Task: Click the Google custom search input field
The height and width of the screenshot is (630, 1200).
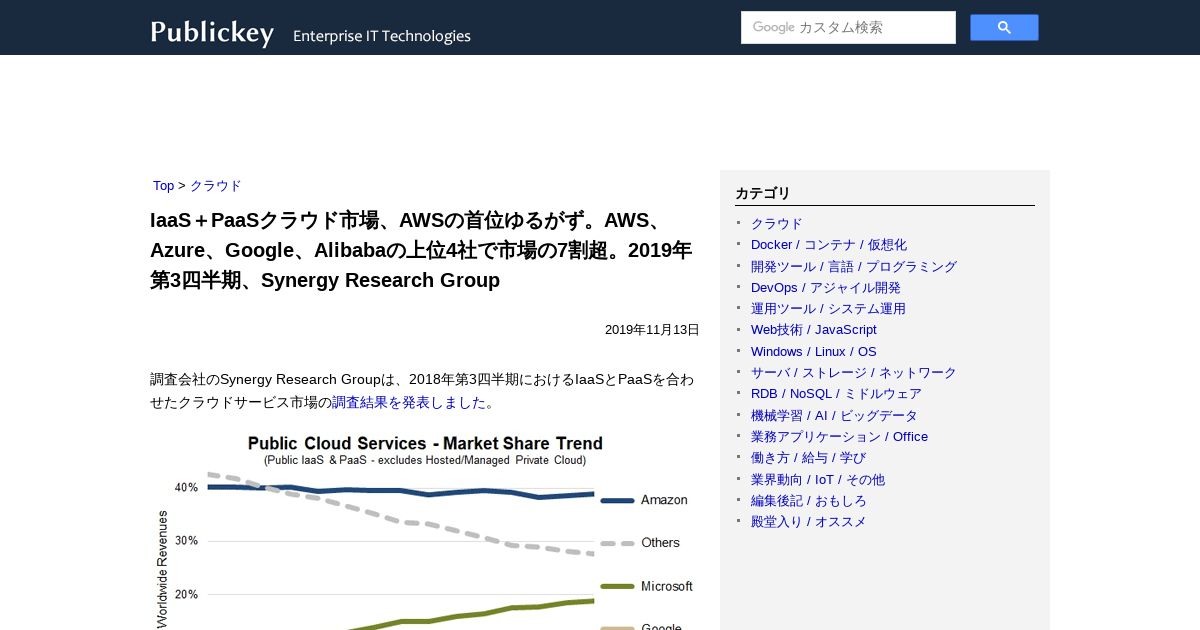Action: 848,28
